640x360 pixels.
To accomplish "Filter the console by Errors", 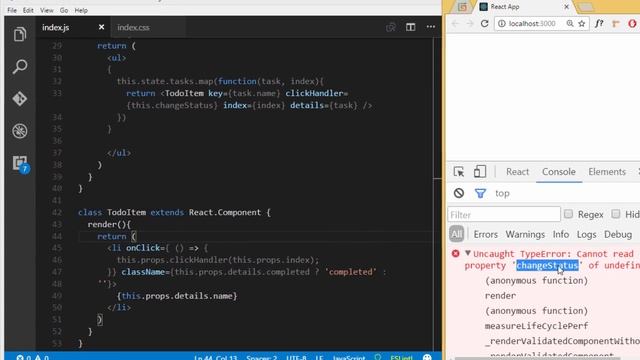I will [x=486, y=235].
